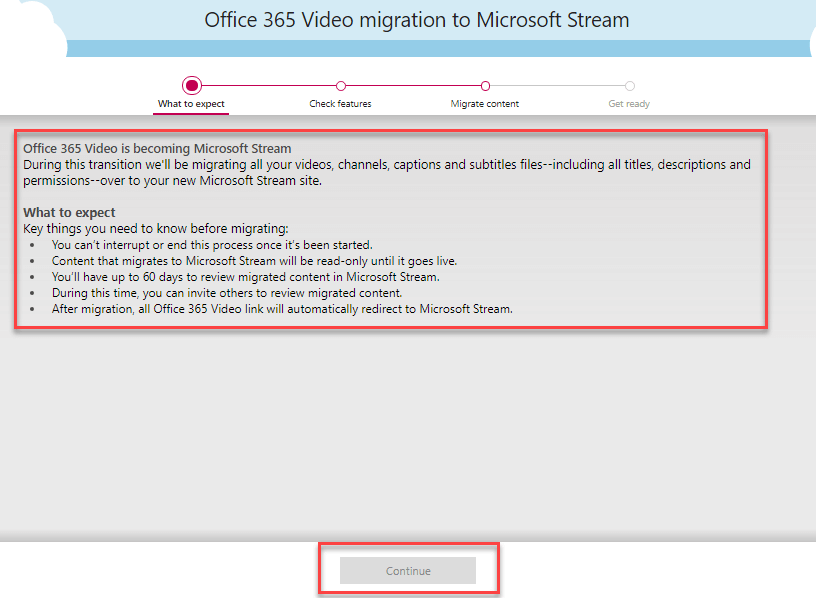Go to the 'Migrate content' step label

[x=485, y=104]
